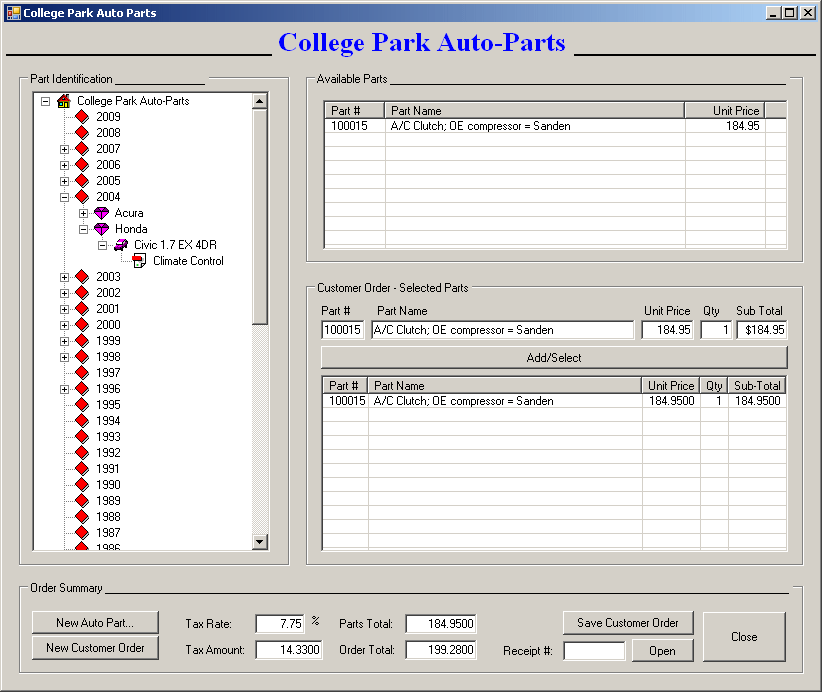This screenshot has height=692, width=822.
Task: Select the Climate Control tree item
Action: pos(188,261)
